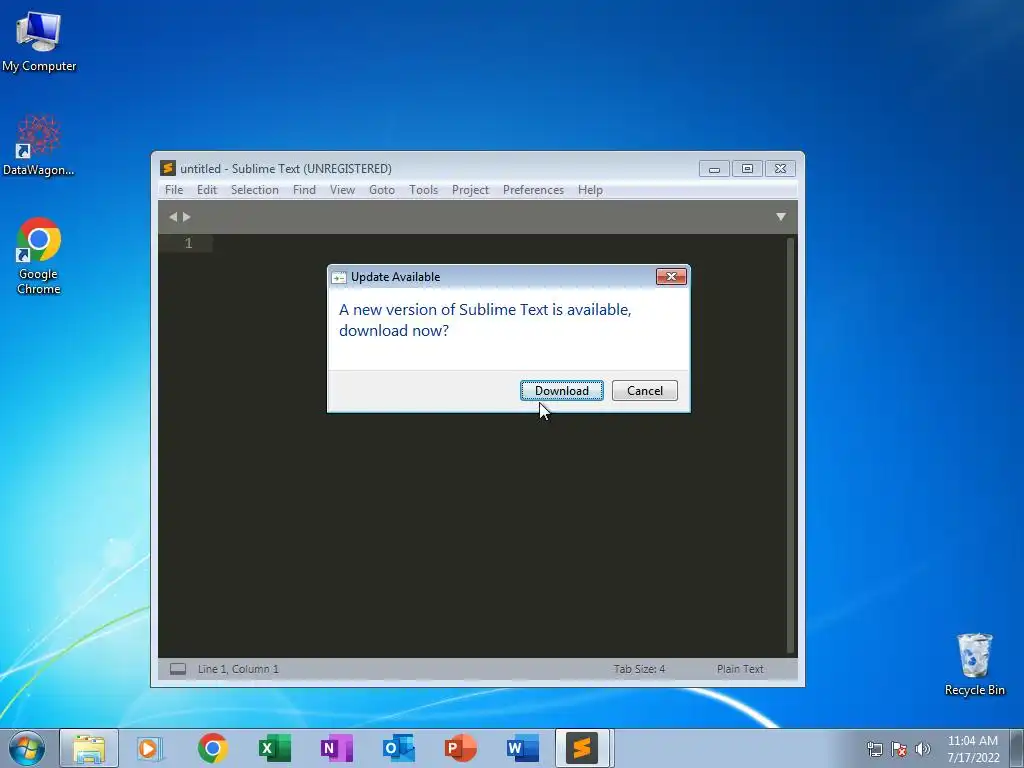The image size is (1024, 768).
Task: Open PowerPoint from the taskbar
Action: pos(460,748)
